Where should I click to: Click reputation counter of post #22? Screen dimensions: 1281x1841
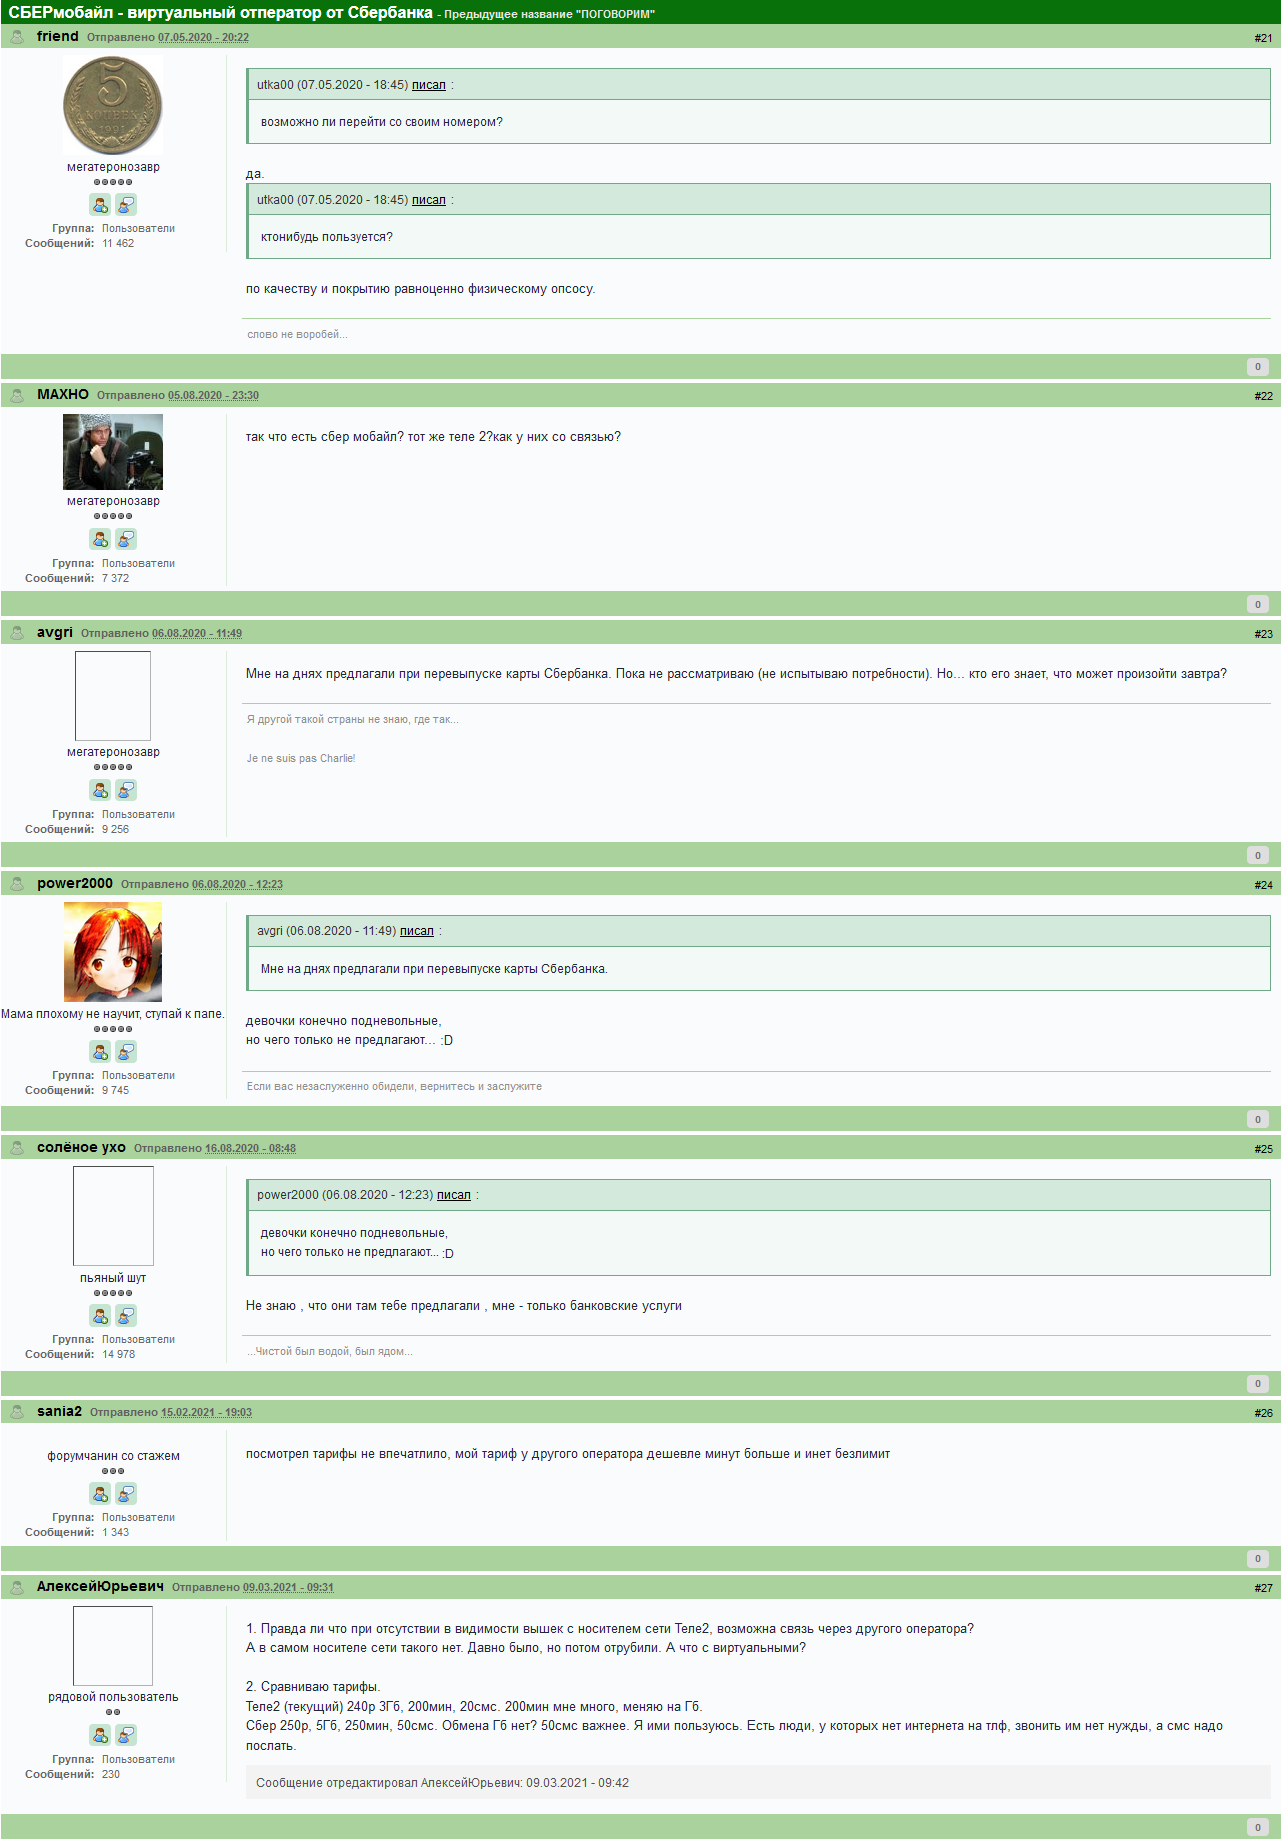(1258, 604)
